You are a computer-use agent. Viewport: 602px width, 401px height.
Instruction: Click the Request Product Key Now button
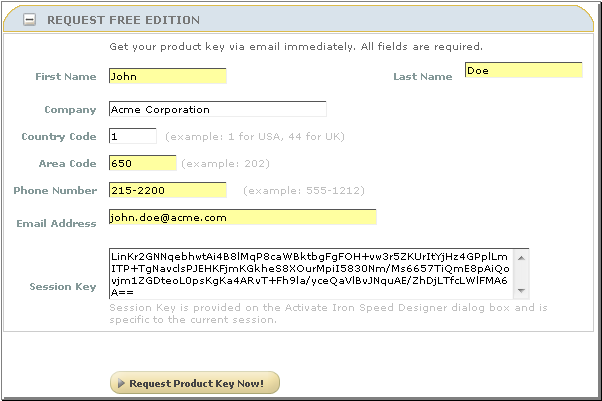[x=194, y=383]
